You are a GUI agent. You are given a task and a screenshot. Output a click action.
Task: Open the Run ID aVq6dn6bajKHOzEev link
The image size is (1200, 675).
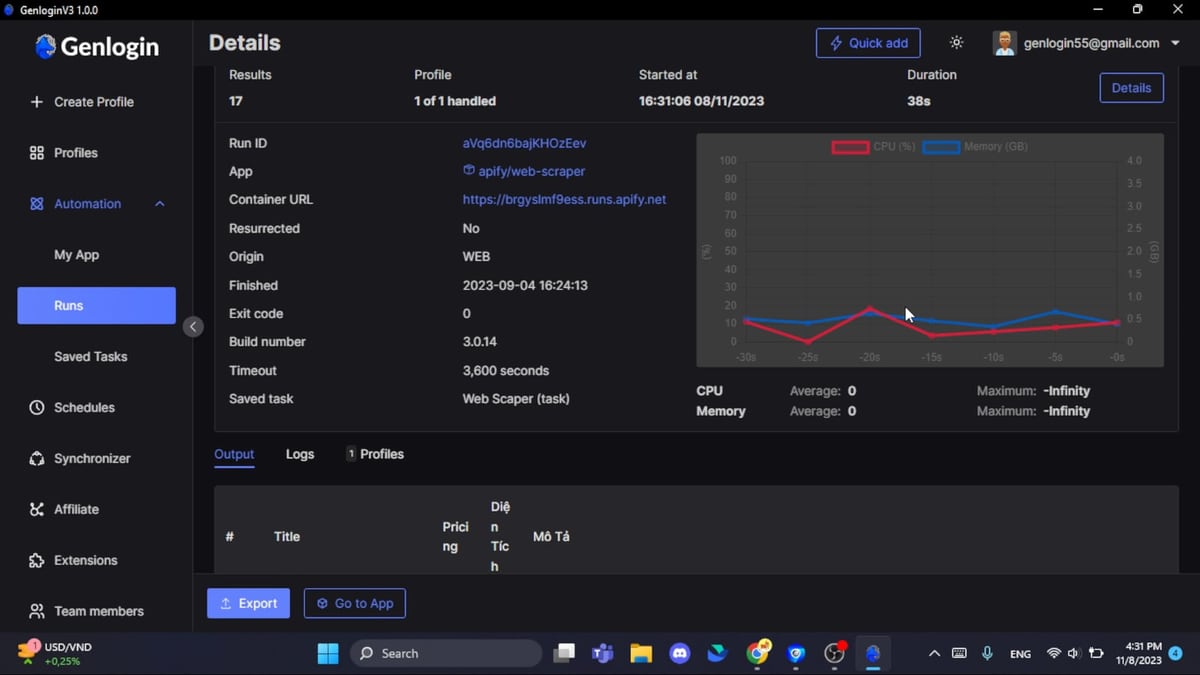click(x=524, y=143)
